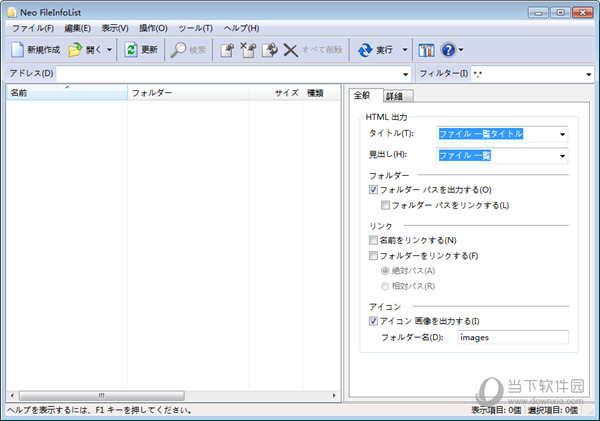Close the Neo FileInfoList window
600x421 pixels.
(582, 13)
